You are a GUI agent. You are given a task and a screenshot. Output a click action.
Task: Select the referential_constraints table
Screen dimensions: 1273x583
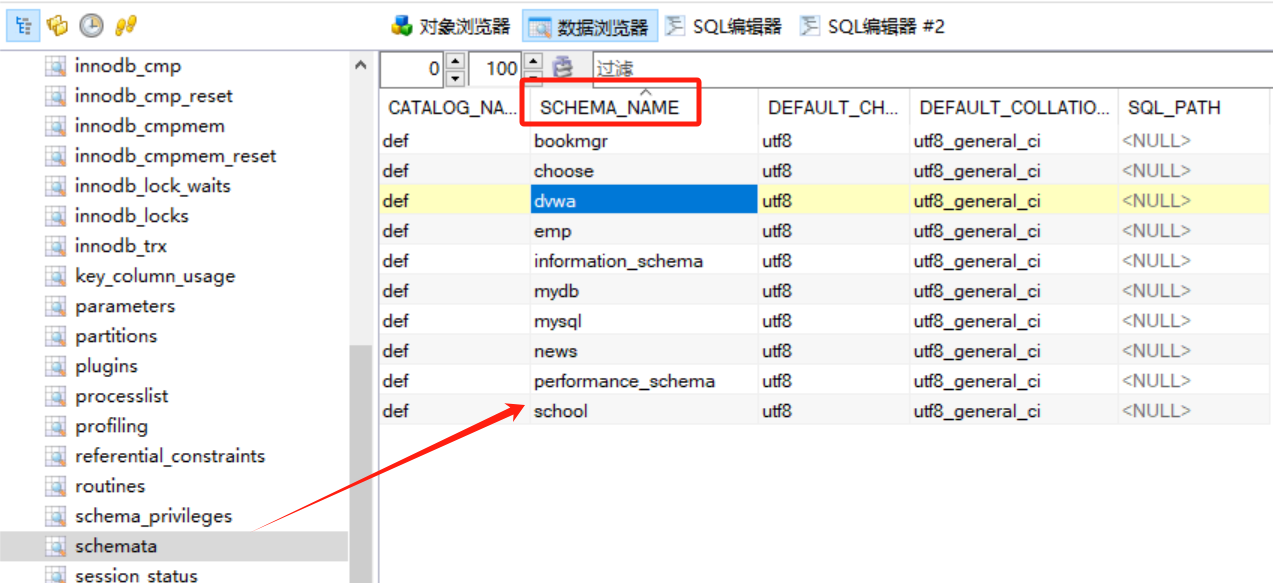169,456
